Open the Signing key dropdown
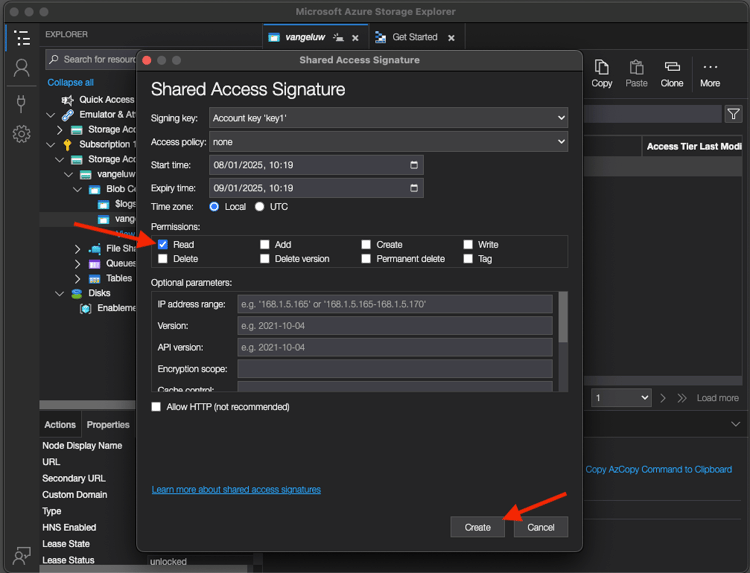750x573 pixels. click(x=388, y=118)
